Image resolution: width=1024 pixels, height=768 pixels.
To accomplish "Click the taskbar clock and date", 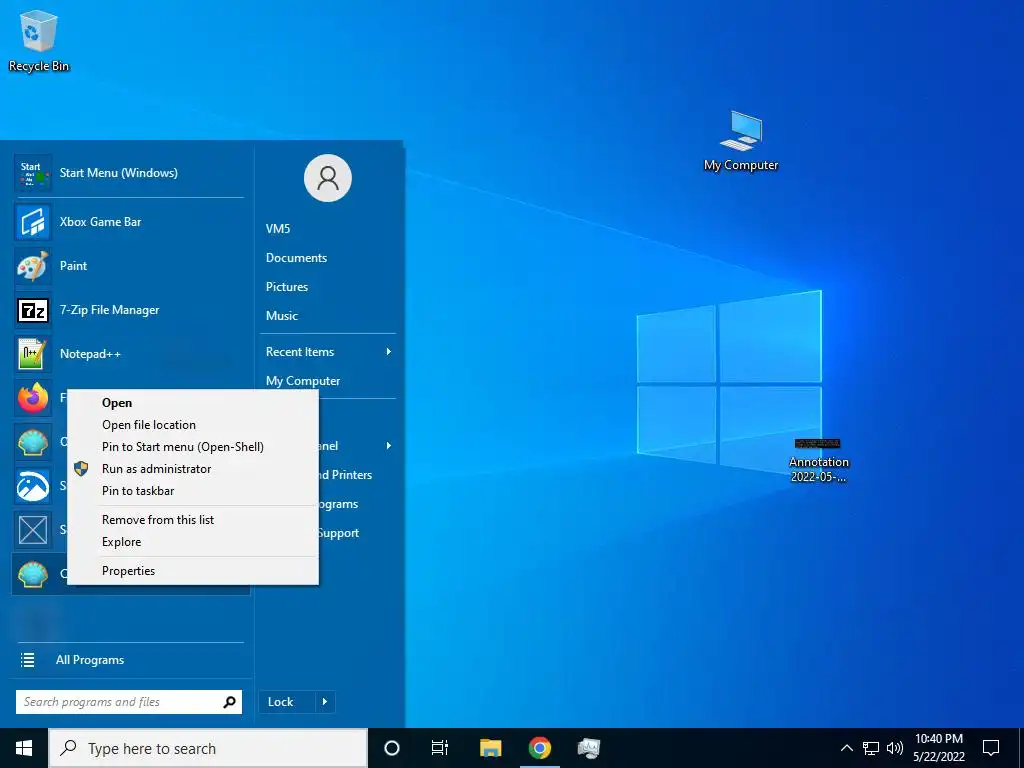I will [938, 748].
